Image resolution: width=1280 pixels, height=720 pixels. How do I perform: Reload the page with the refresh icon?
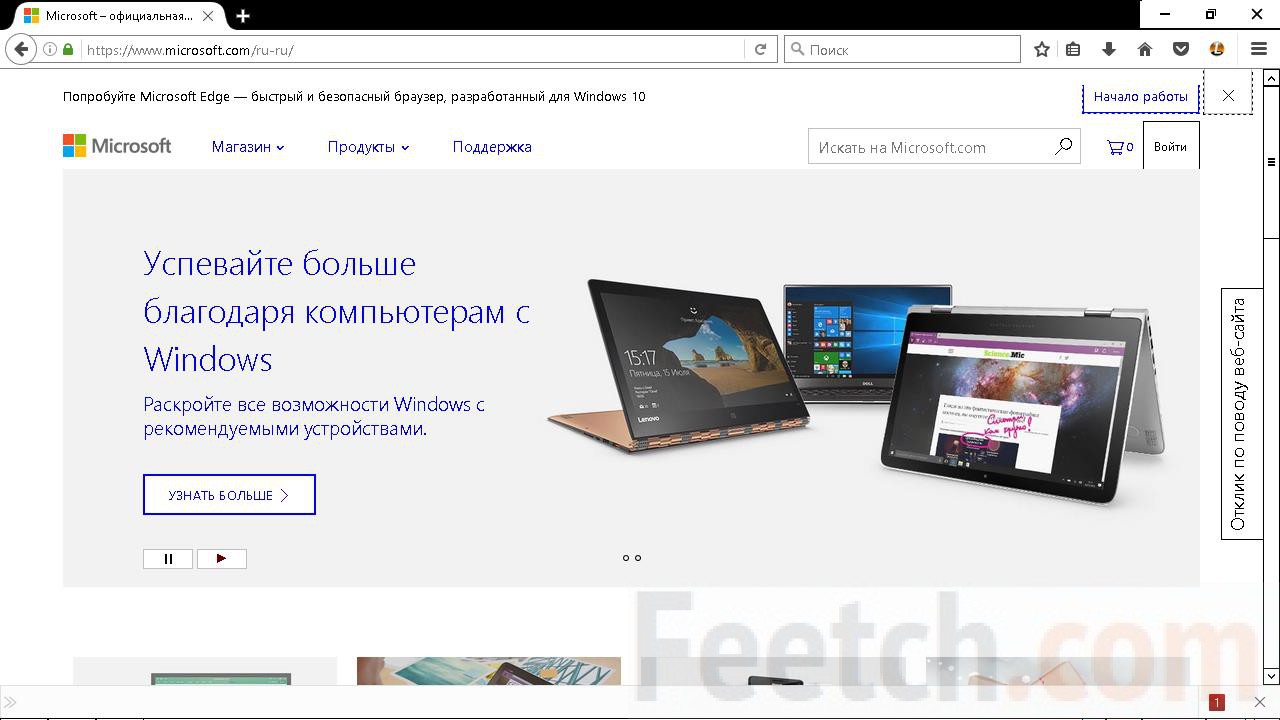(x=760, y=49)
